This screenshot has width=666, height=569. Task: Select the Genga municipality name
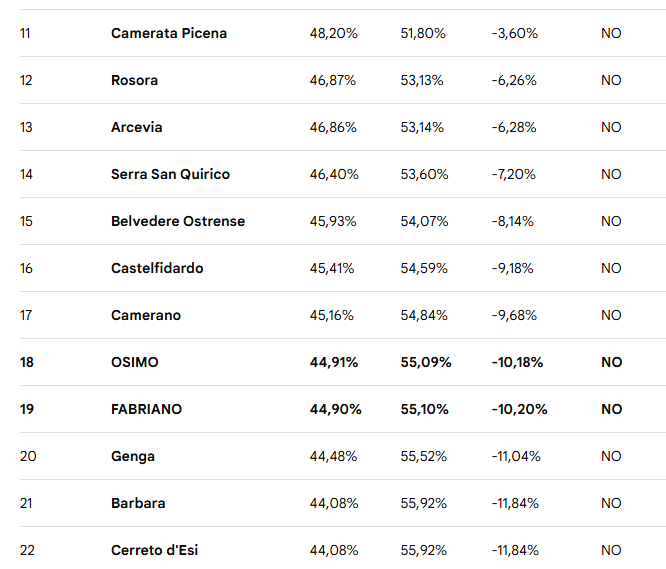click(133, 456)
